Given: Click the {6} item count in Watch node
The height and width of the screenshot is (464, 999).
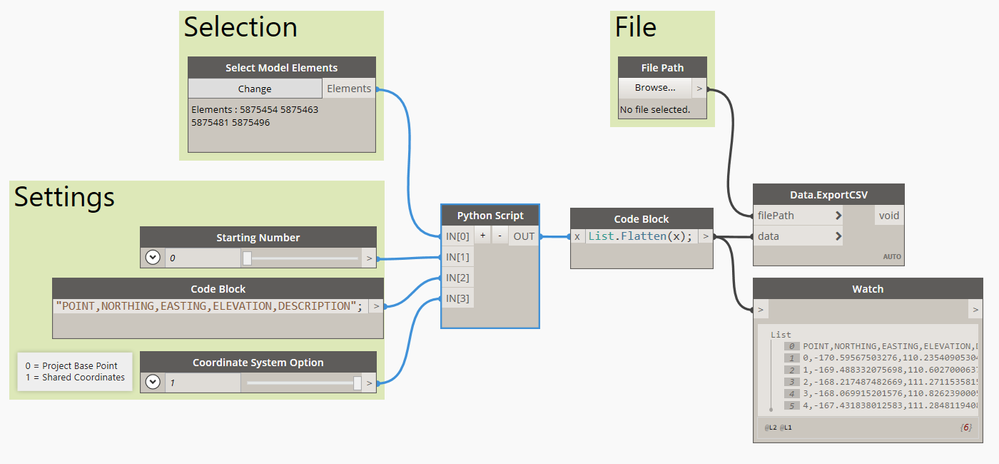Looking at the screenshot, I should tap(967, 428).
